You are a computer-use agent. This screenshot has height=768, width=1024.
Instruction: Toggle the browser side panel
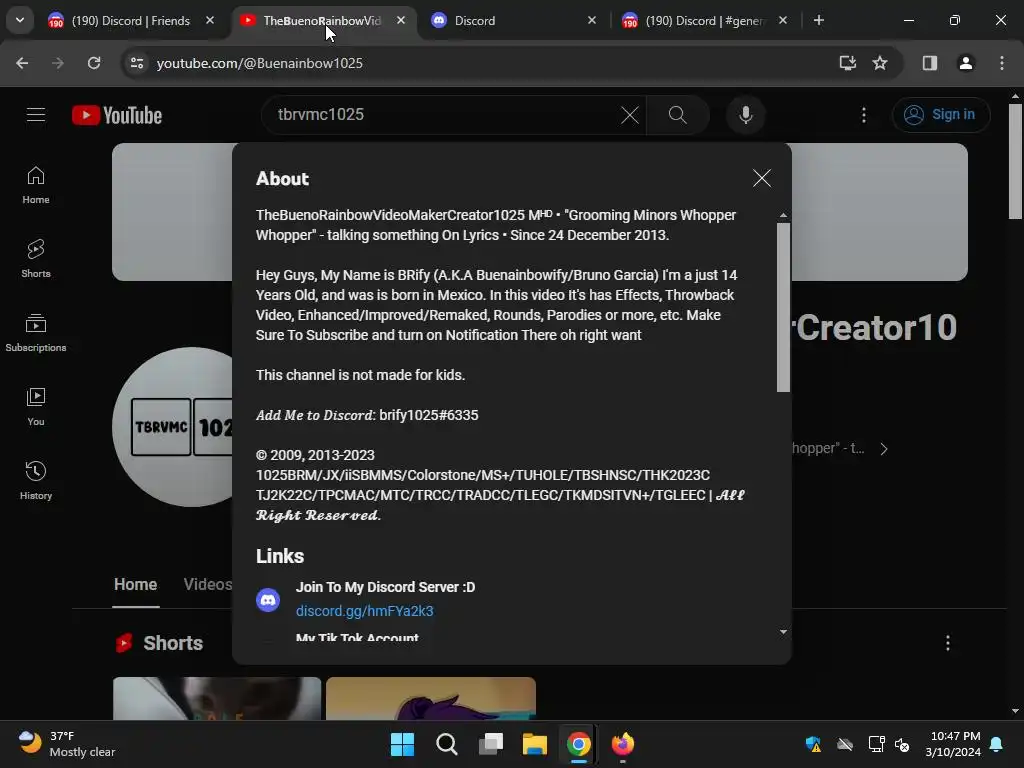[x=929, y=63]
